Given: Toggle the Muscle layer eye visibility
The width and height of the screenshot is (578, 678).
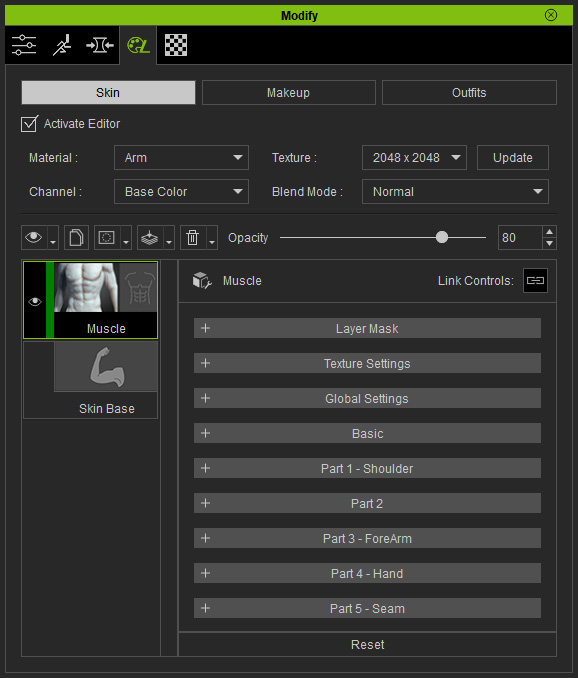Looking at the screenshot, I should [x=35, y=301].
